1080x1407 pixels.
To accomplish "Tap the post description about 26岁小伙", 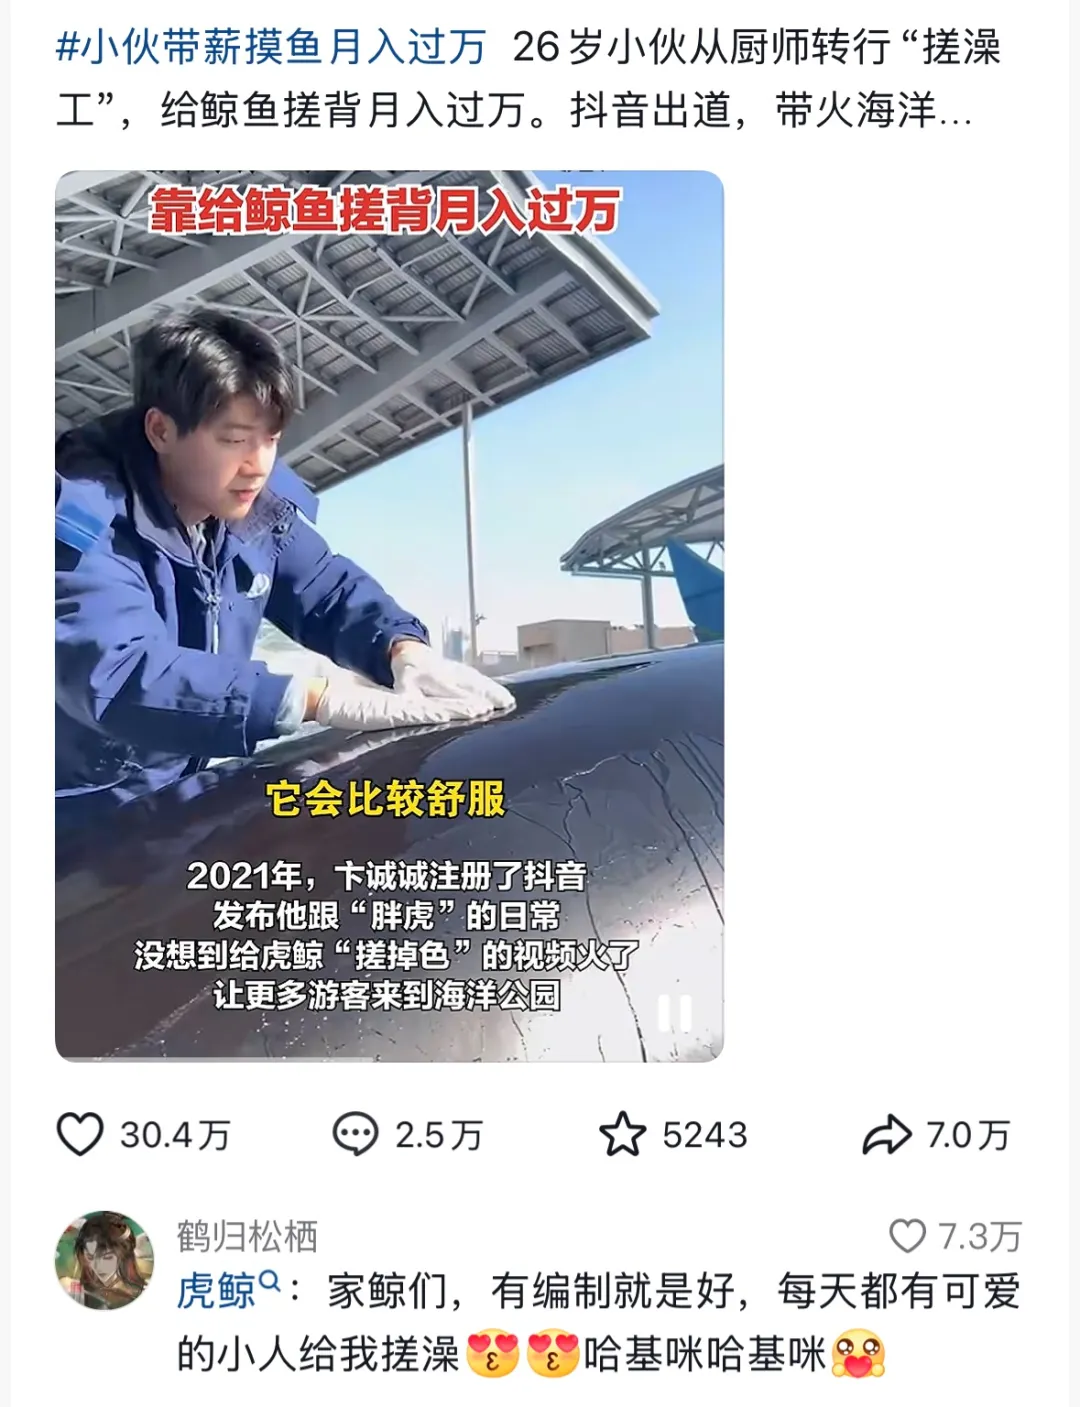I will (x=530, y=80).
